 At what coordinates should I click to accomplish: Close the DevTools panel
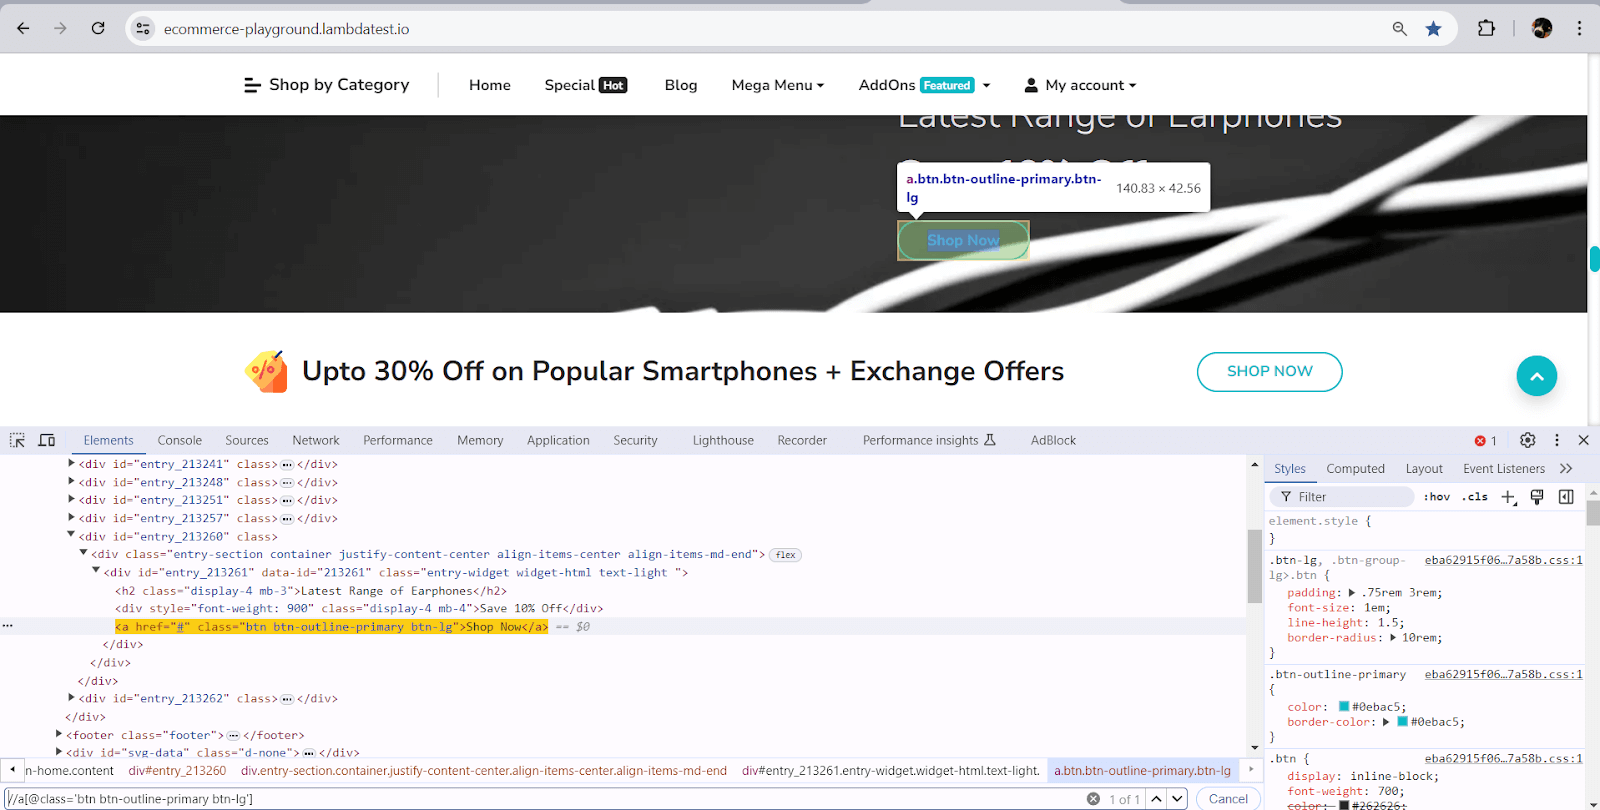click(1583, 440)
